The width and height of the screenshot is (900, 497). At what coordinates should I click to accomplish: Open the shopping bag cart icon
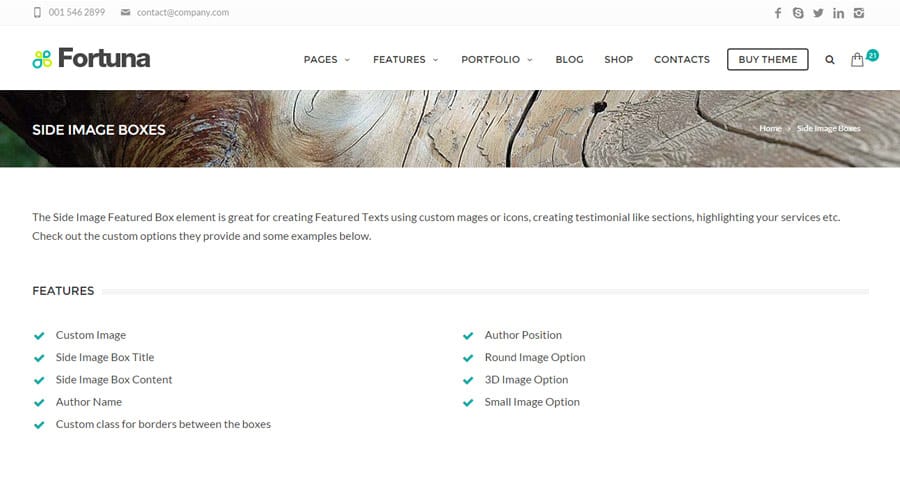[x=857, y=60]
